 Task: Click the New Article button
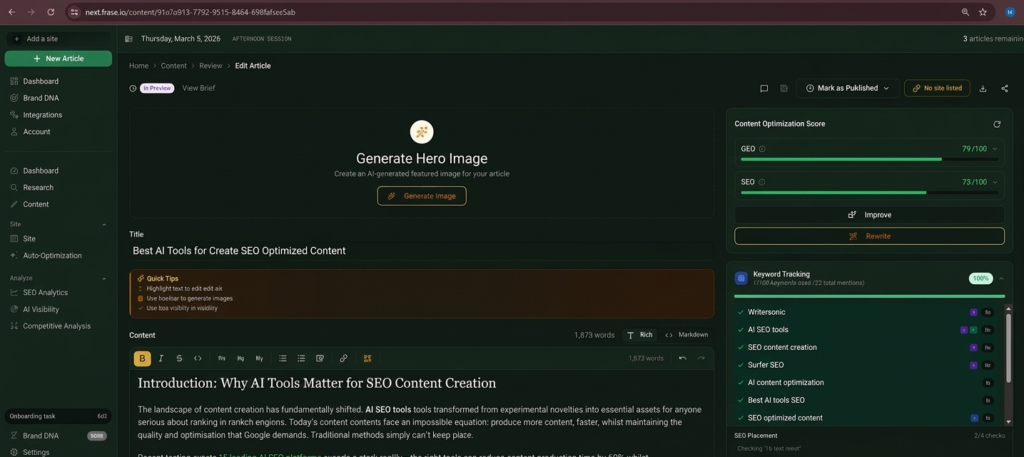pyautogui.click(x=58, y=59)
